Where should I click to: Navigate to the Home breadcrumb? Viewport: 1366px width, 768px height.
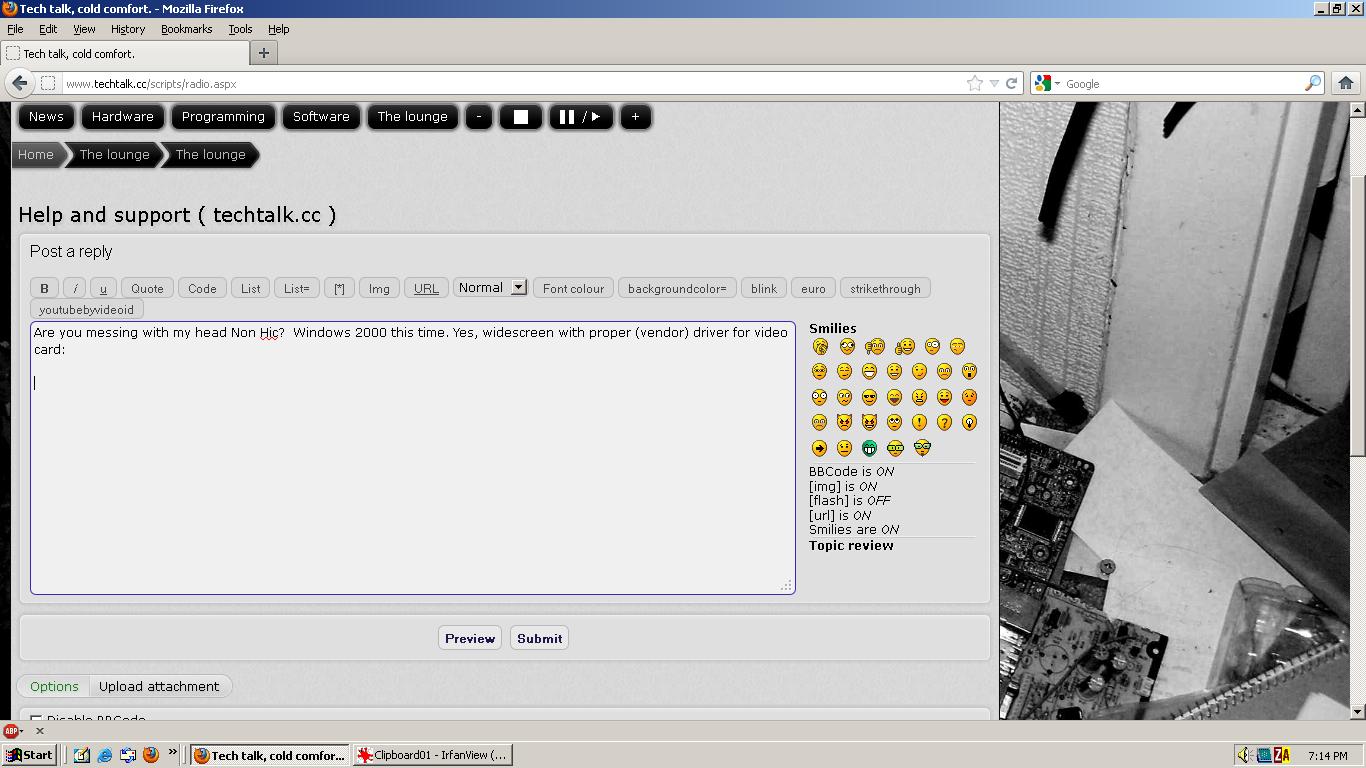[36, 154]
